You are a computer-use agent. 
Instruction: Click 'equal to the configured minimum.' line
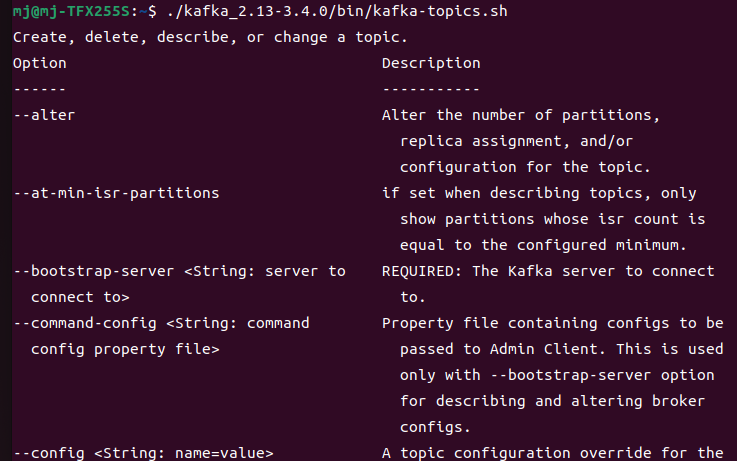543,245
